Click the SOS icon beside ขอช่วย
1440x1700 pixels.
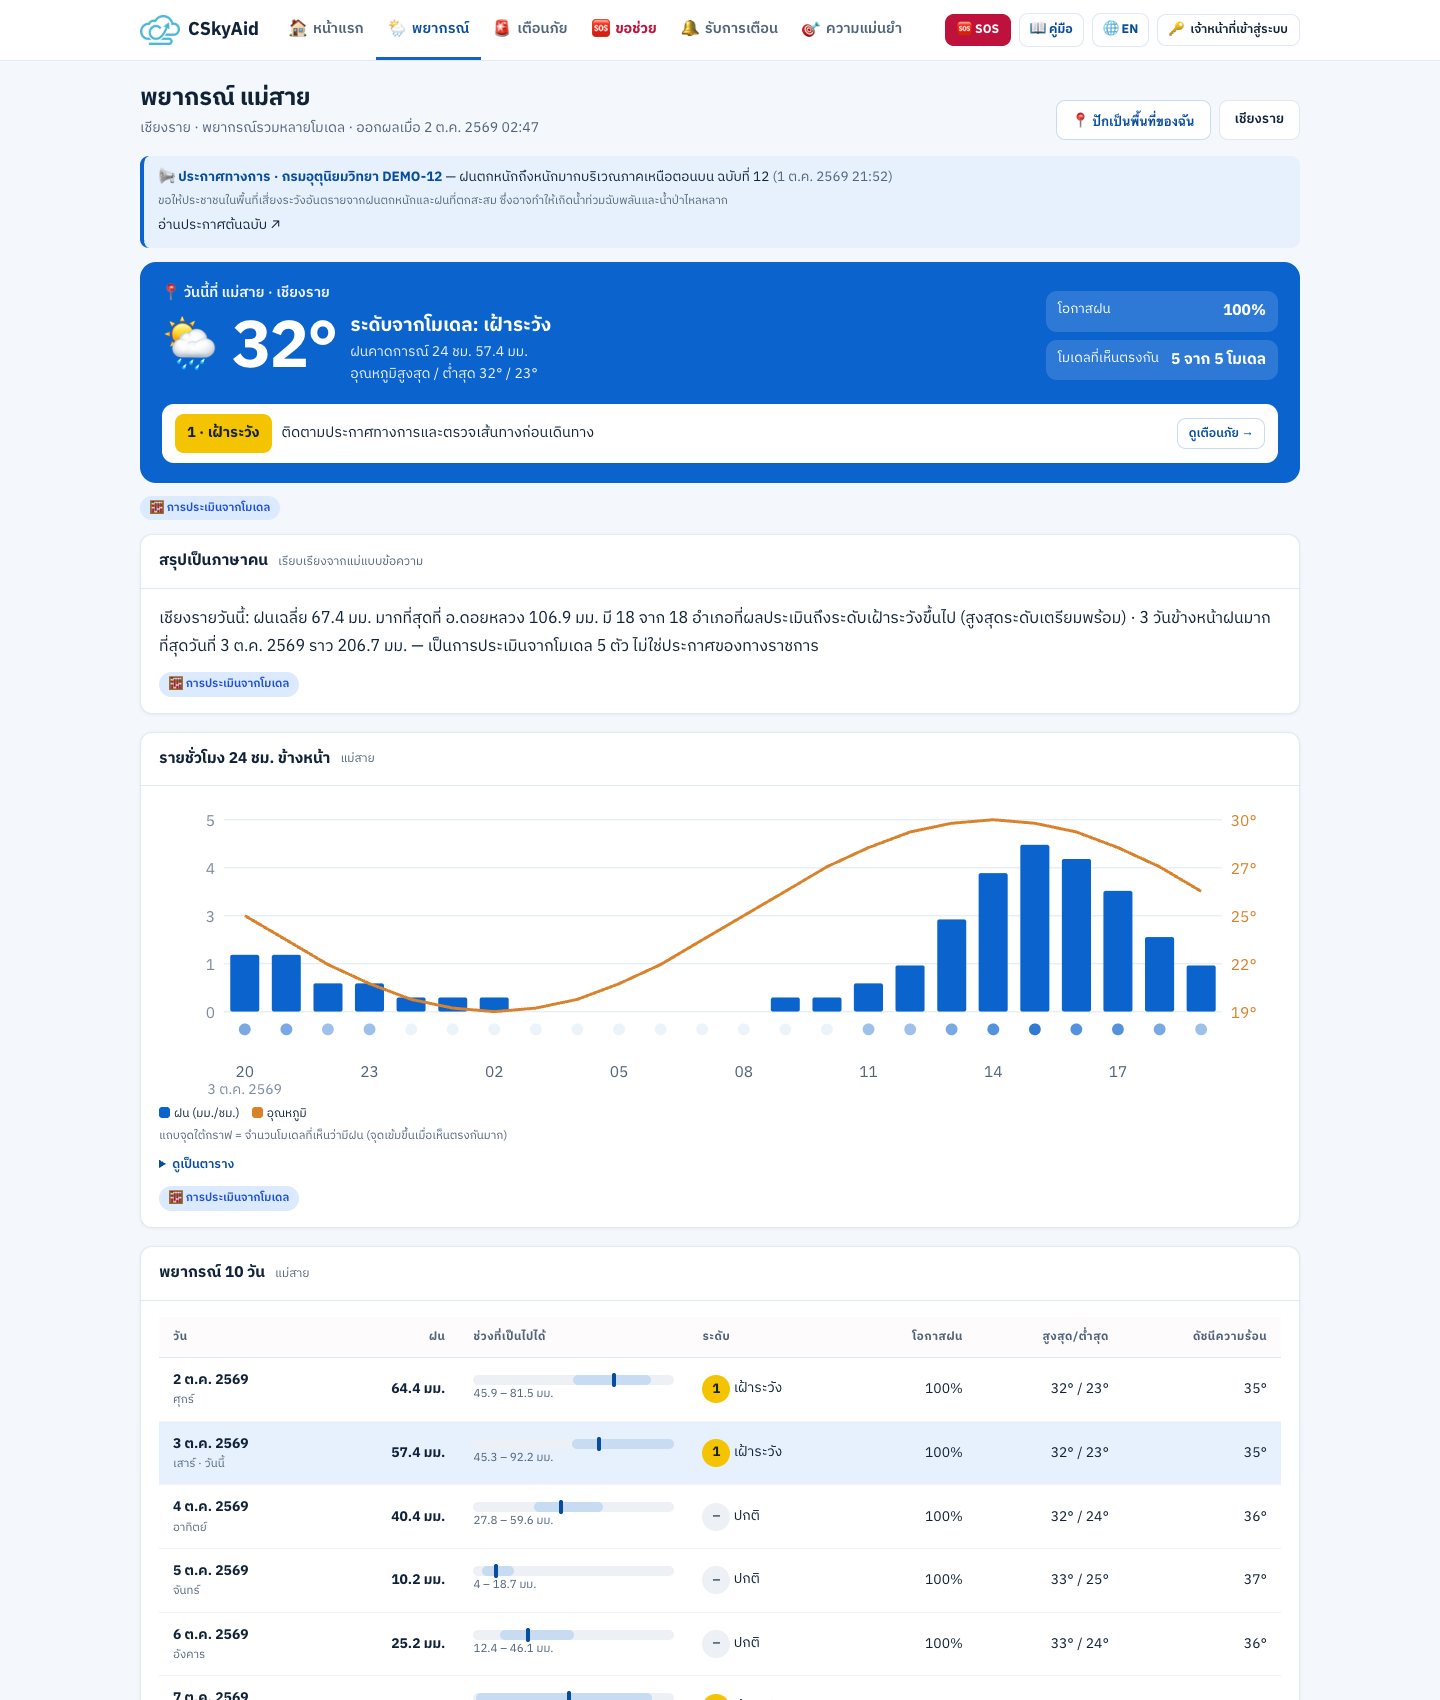point(600,28)
